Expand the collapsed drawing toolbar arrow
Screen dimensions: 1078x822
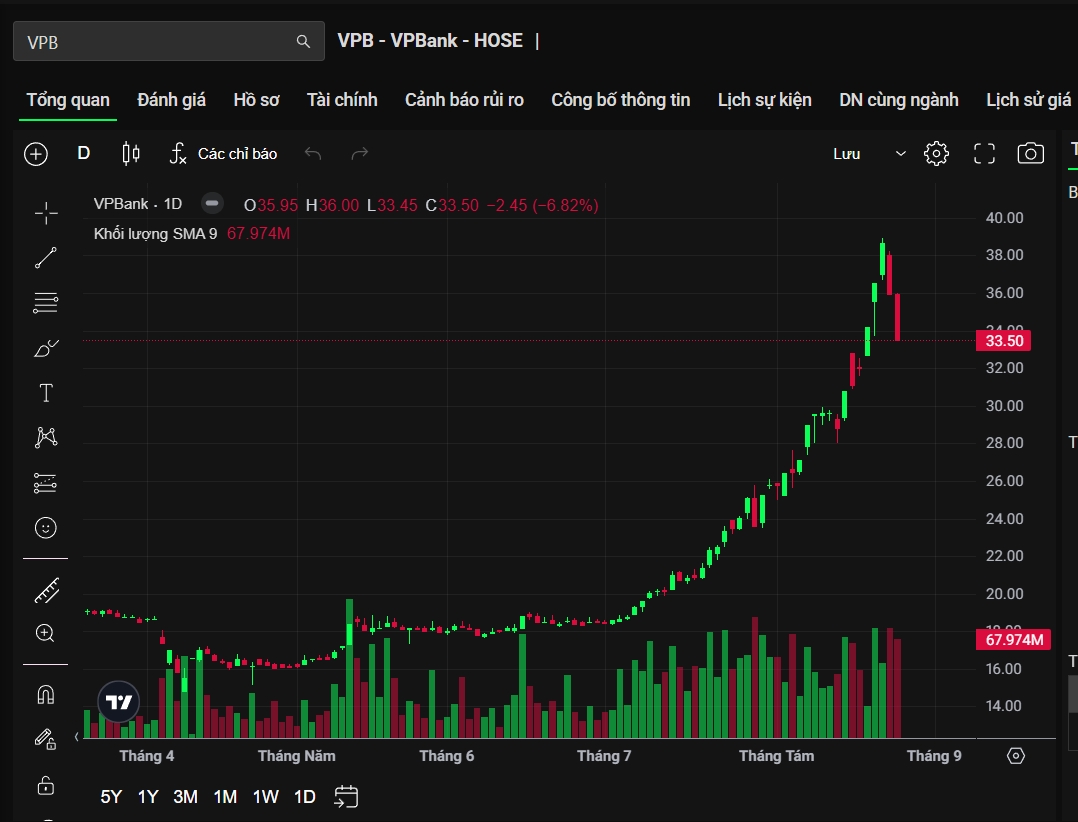[x=76, y=737]
